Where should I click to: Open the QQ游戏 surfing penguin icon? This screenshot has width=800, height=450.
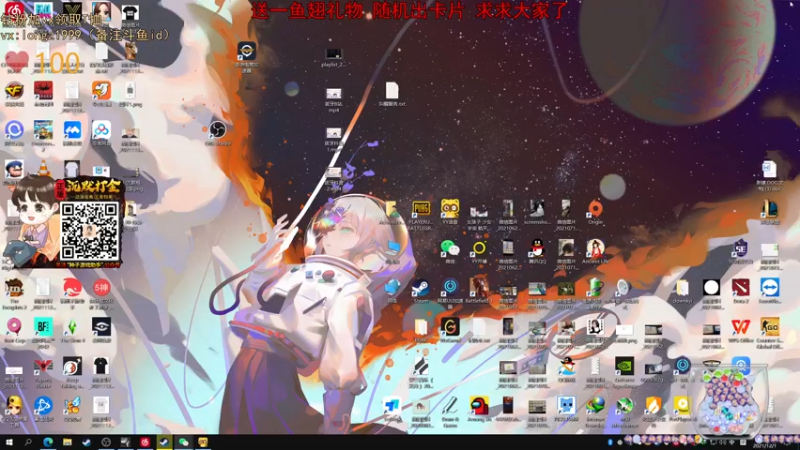566,366
